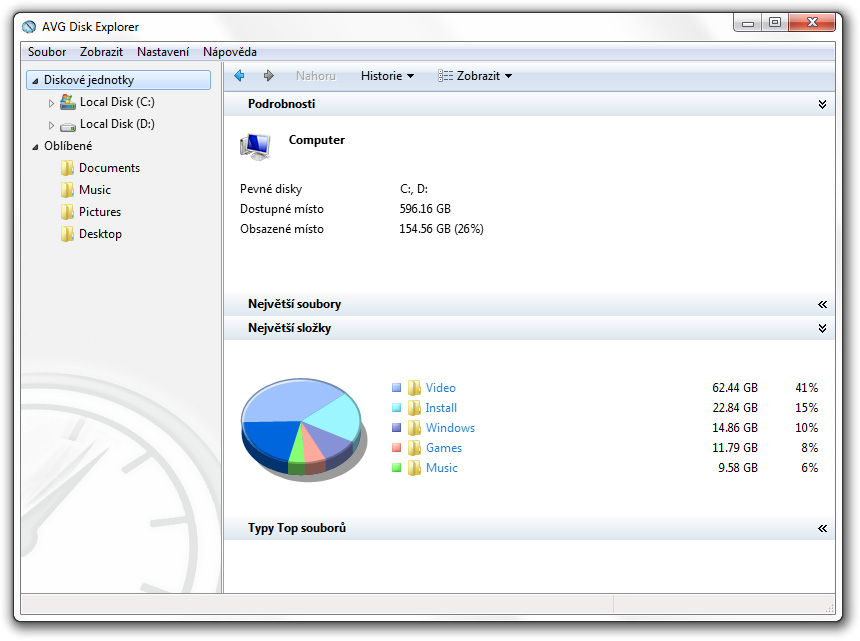Open the Nastavení menu
Screen dimensions: 860x641
[163, 52]
